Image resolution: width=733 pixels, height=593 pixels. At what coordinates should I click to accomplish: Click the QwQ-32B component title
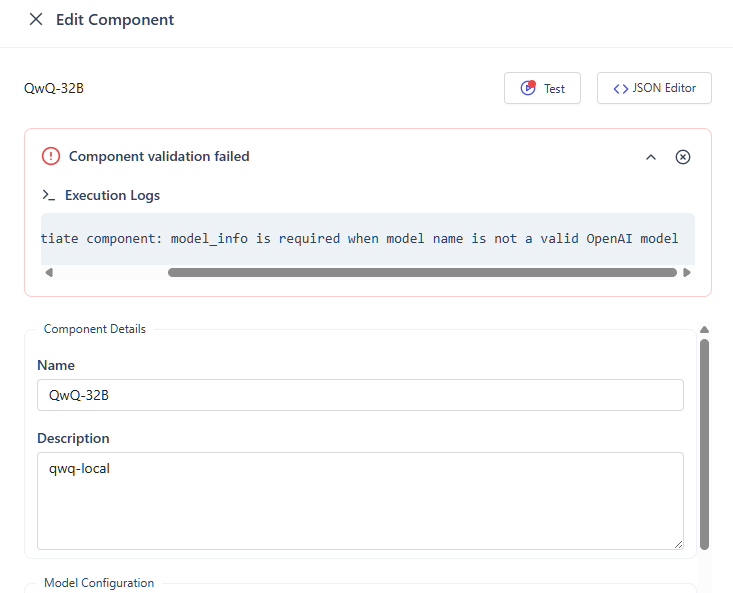(54, 88)
